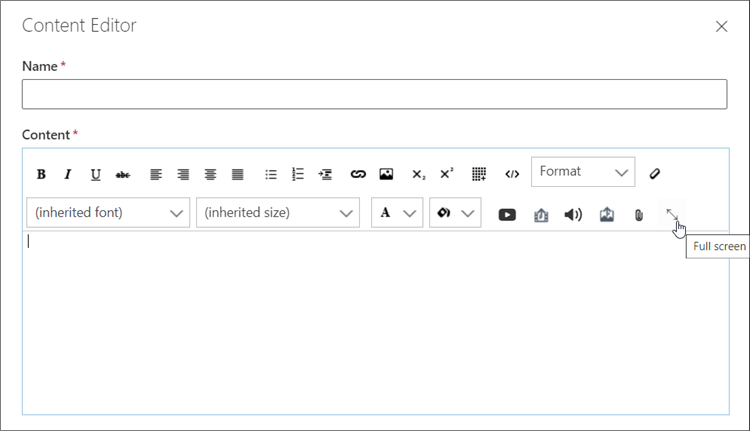The image size is (750, 431).
Task: Attach a file with the paperclip icon
Action: (638, 214)
